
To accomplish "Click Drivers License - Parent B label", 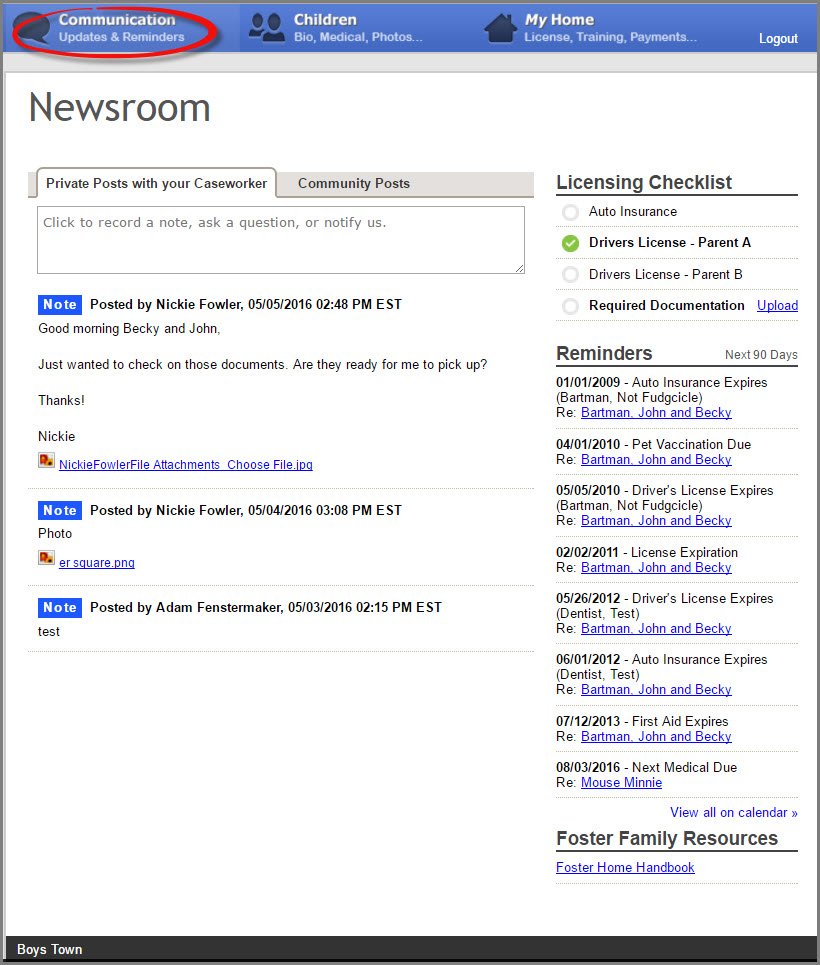I will coord(665,274).
